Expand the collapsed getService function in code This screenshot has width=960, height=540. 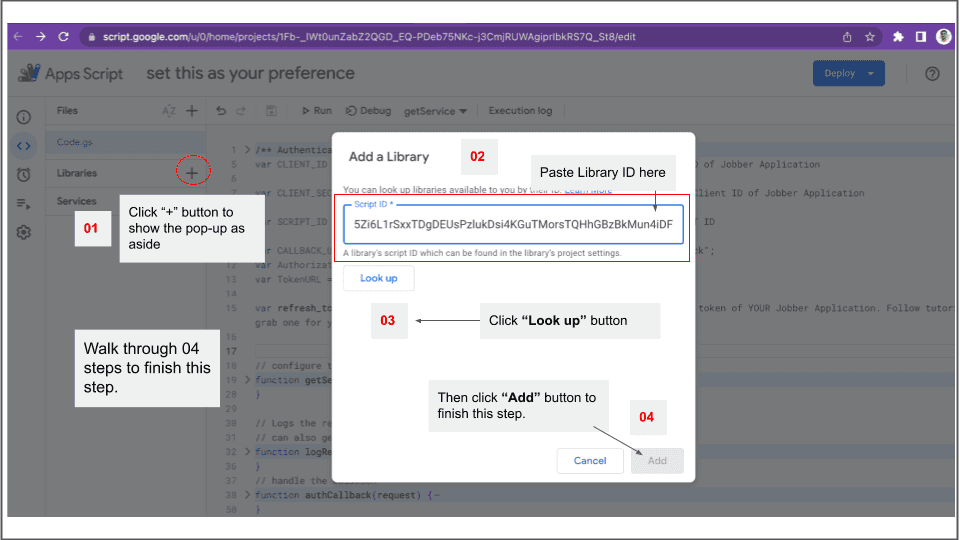pos(249,380)
